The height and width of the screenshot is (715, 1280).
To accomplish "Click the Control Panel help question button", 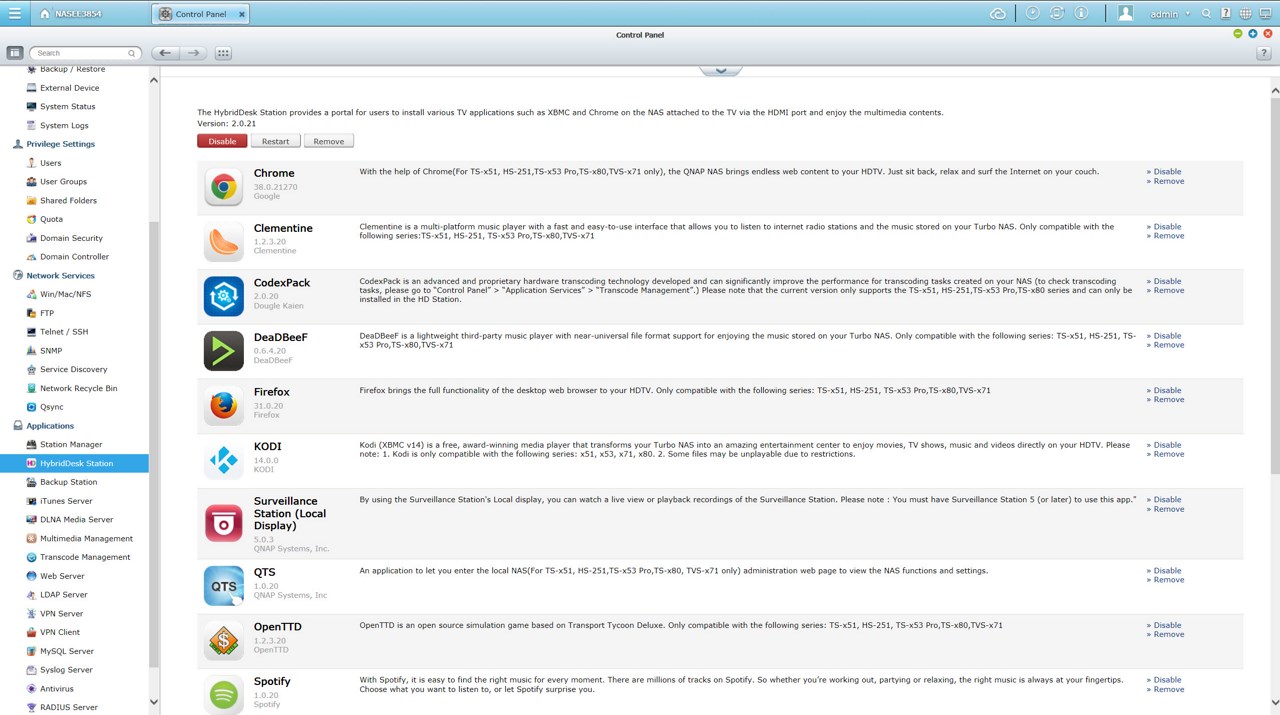I will (1264, 53).
